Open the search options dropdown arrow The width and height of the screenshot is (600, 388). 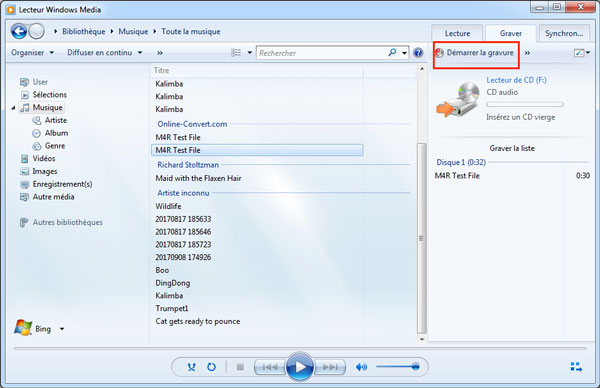(x=404, y=53)
